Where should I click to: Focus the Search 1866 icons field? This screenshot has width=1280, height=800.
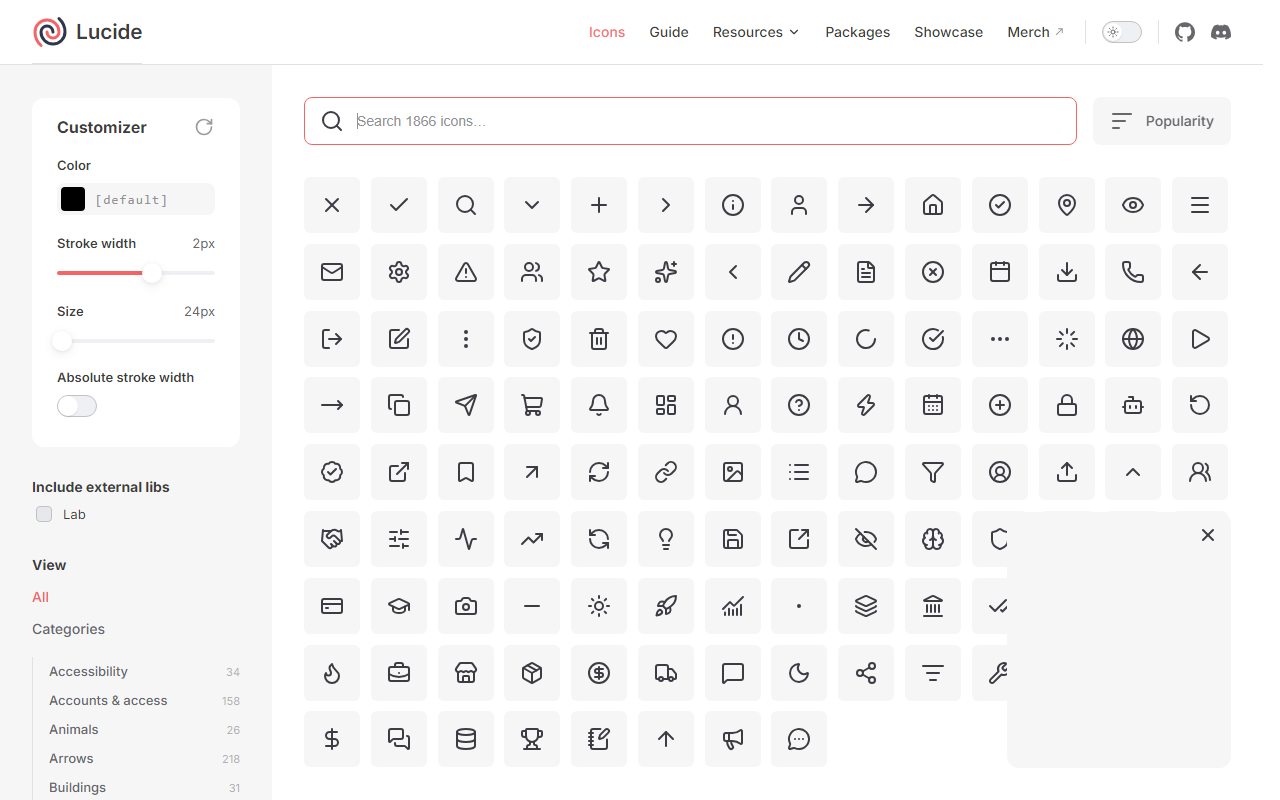point(690,121)
